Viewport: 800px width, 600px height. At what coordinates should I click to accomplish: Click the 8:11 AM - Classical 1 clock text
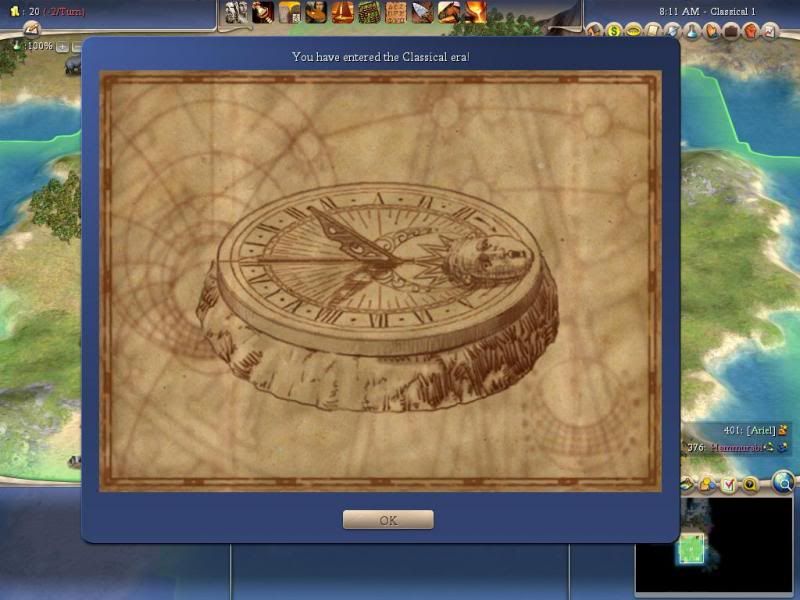coord(707,11)
